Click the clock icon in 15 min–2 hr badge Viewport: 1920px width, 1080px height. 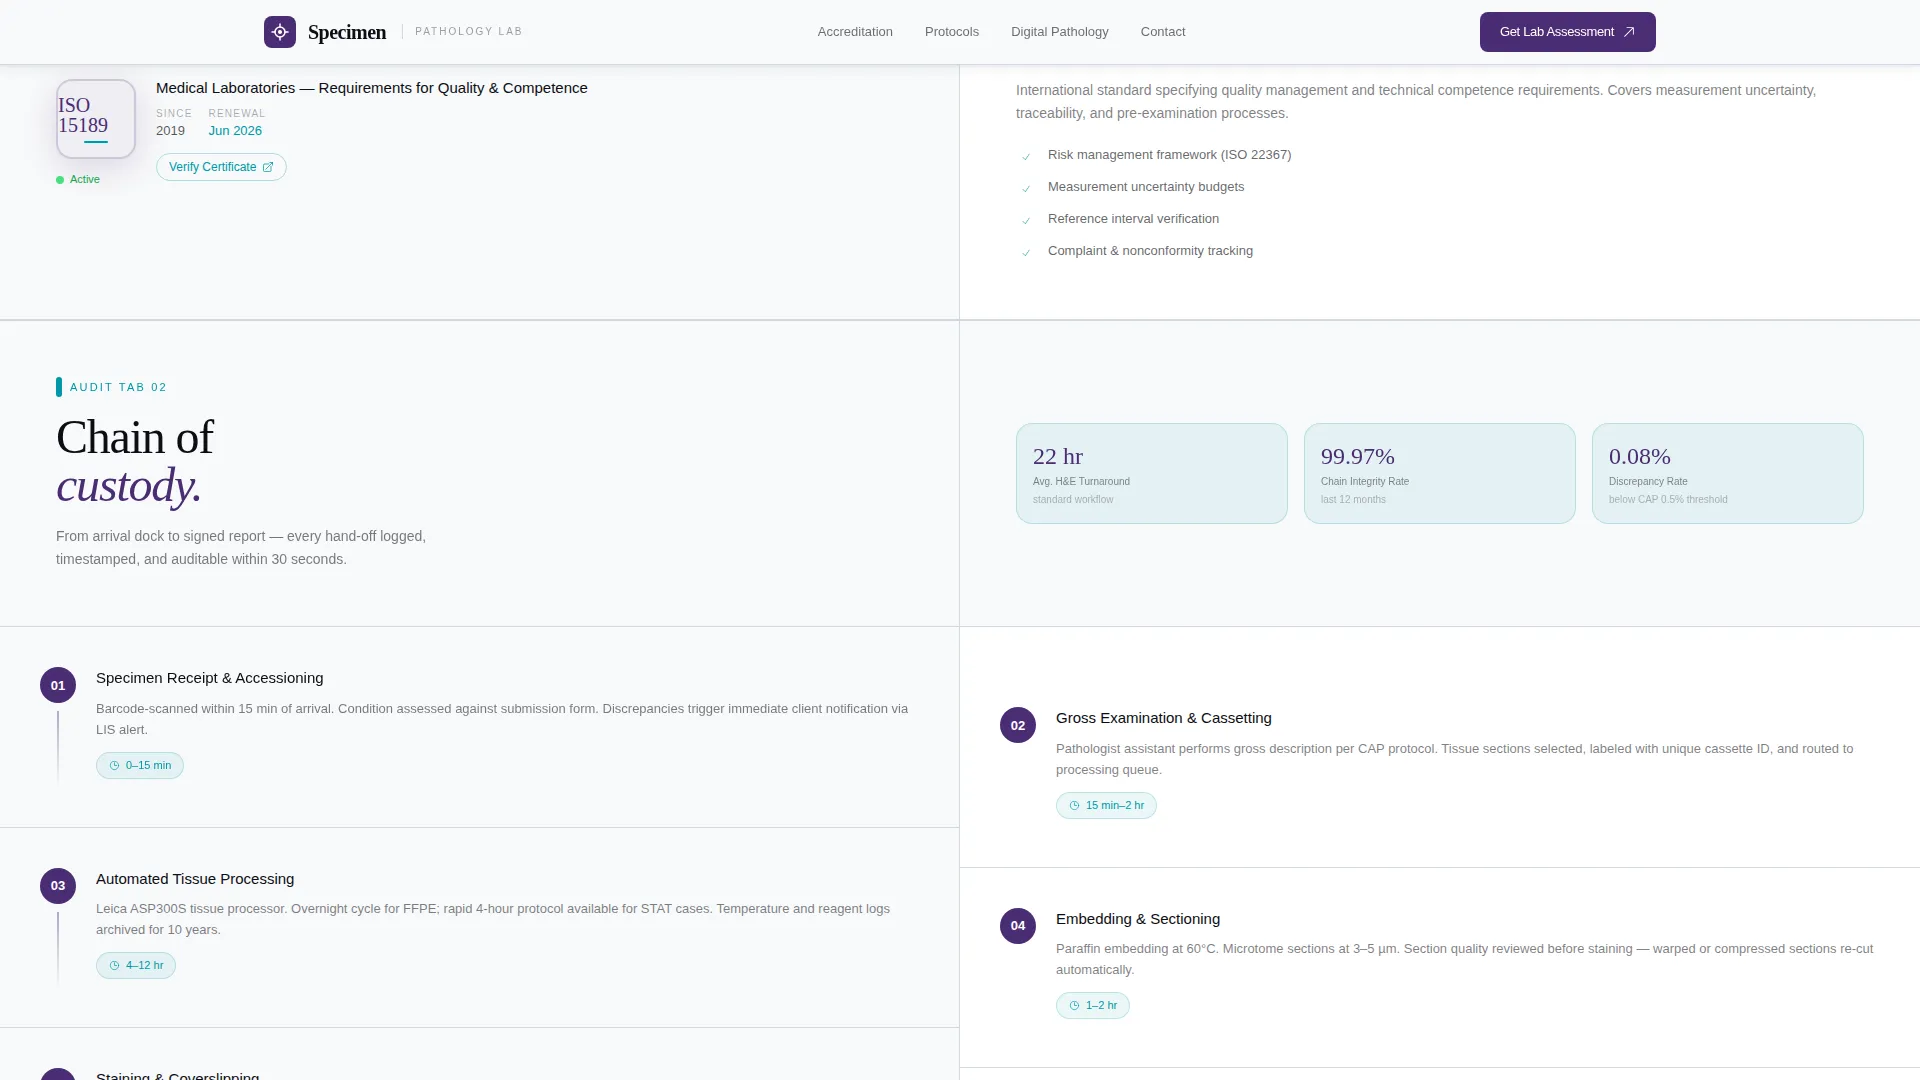[1074, 806]
